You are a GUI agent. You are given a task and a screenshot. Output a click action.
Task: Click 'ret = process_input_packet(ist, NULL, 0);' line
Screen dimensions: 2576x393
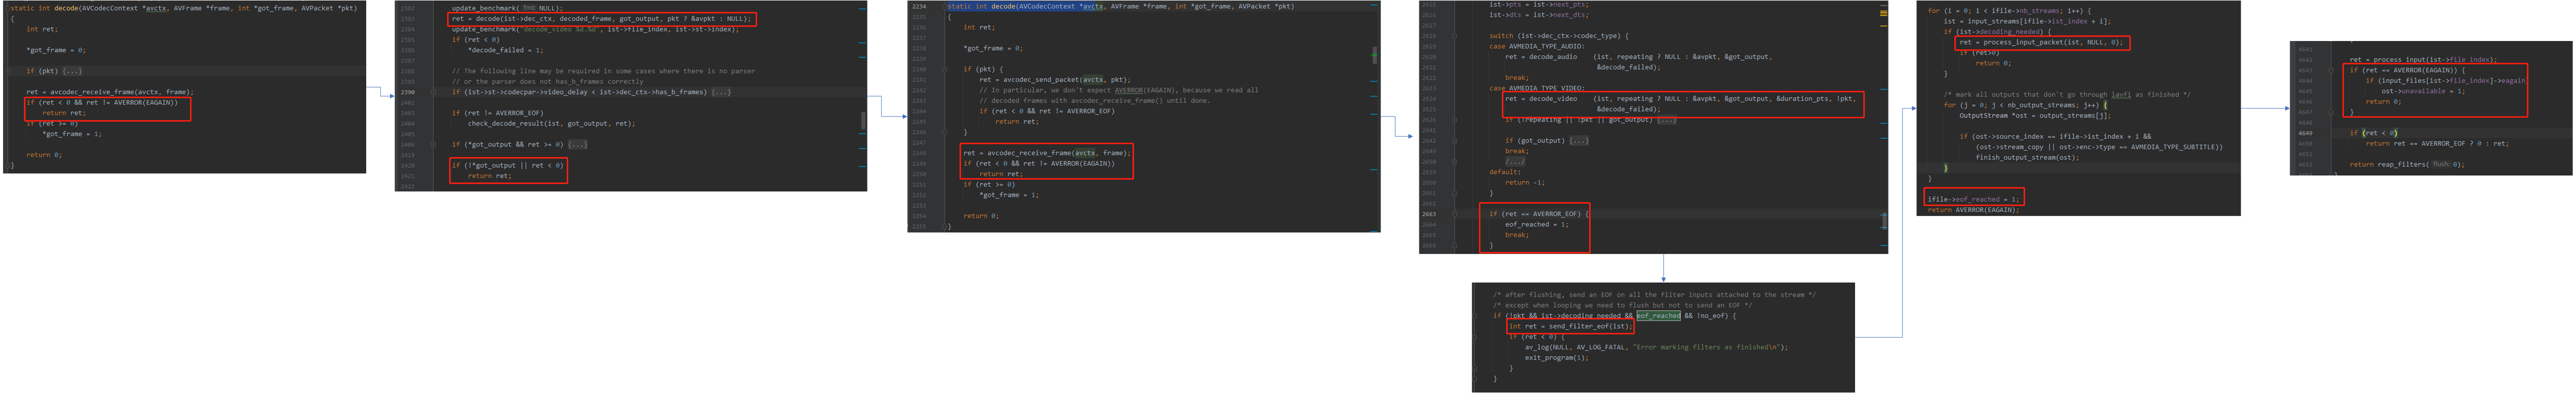point(2041,42)
